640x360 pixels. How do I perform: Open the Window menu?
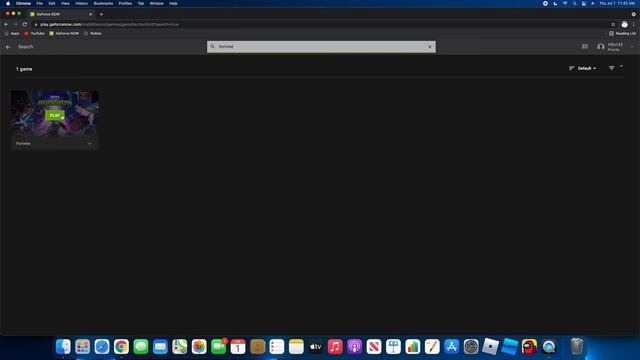coord(156,3)
